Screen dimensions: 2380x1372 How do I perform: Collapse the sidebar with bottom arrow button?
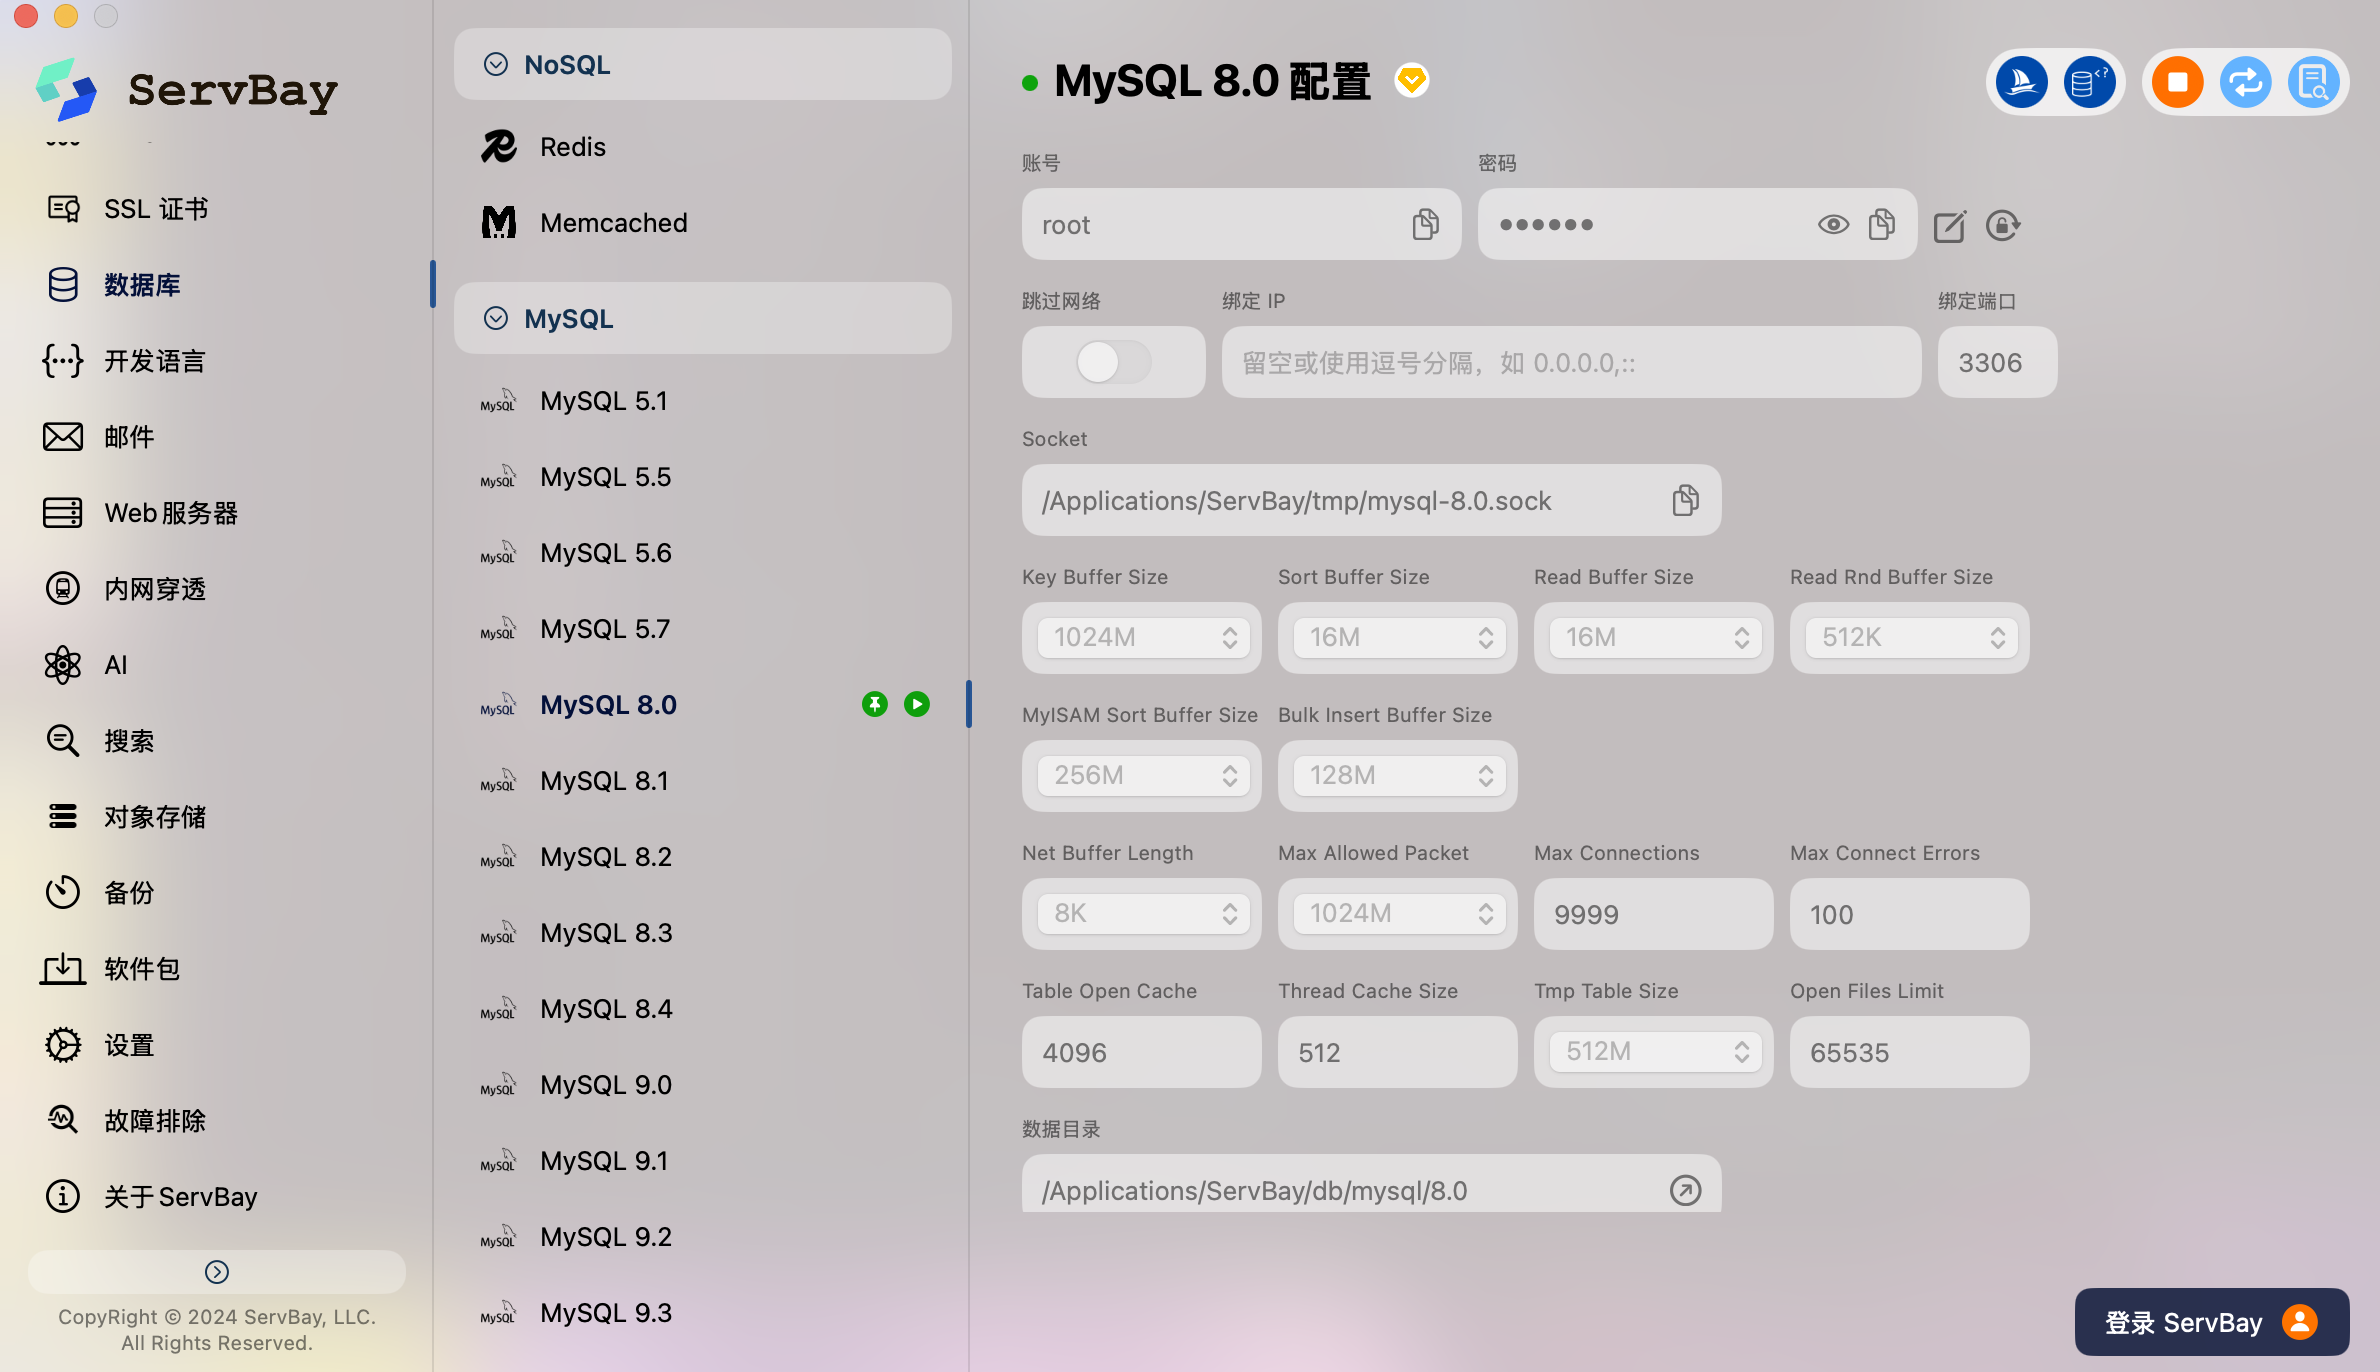coord(217,1271)
